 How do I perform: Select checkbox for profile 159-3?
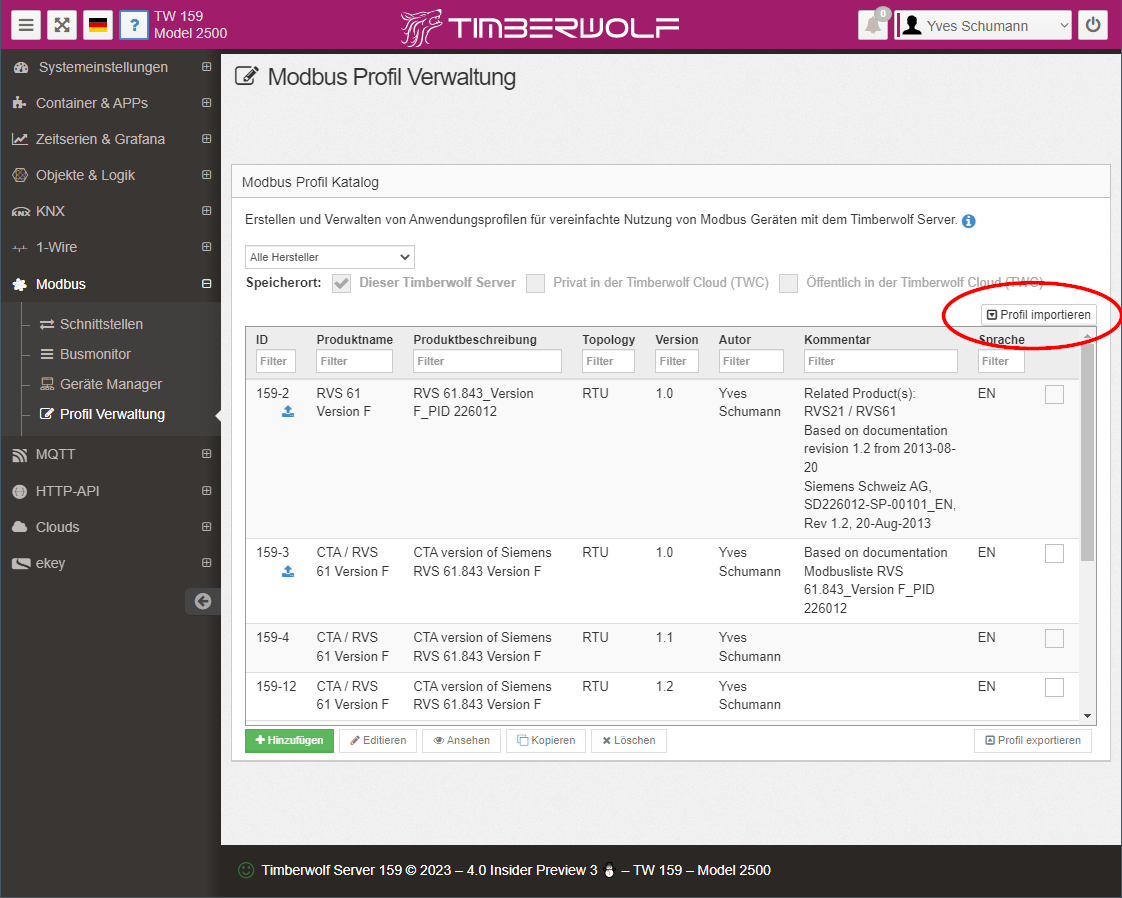click(x=1054, y=553)
